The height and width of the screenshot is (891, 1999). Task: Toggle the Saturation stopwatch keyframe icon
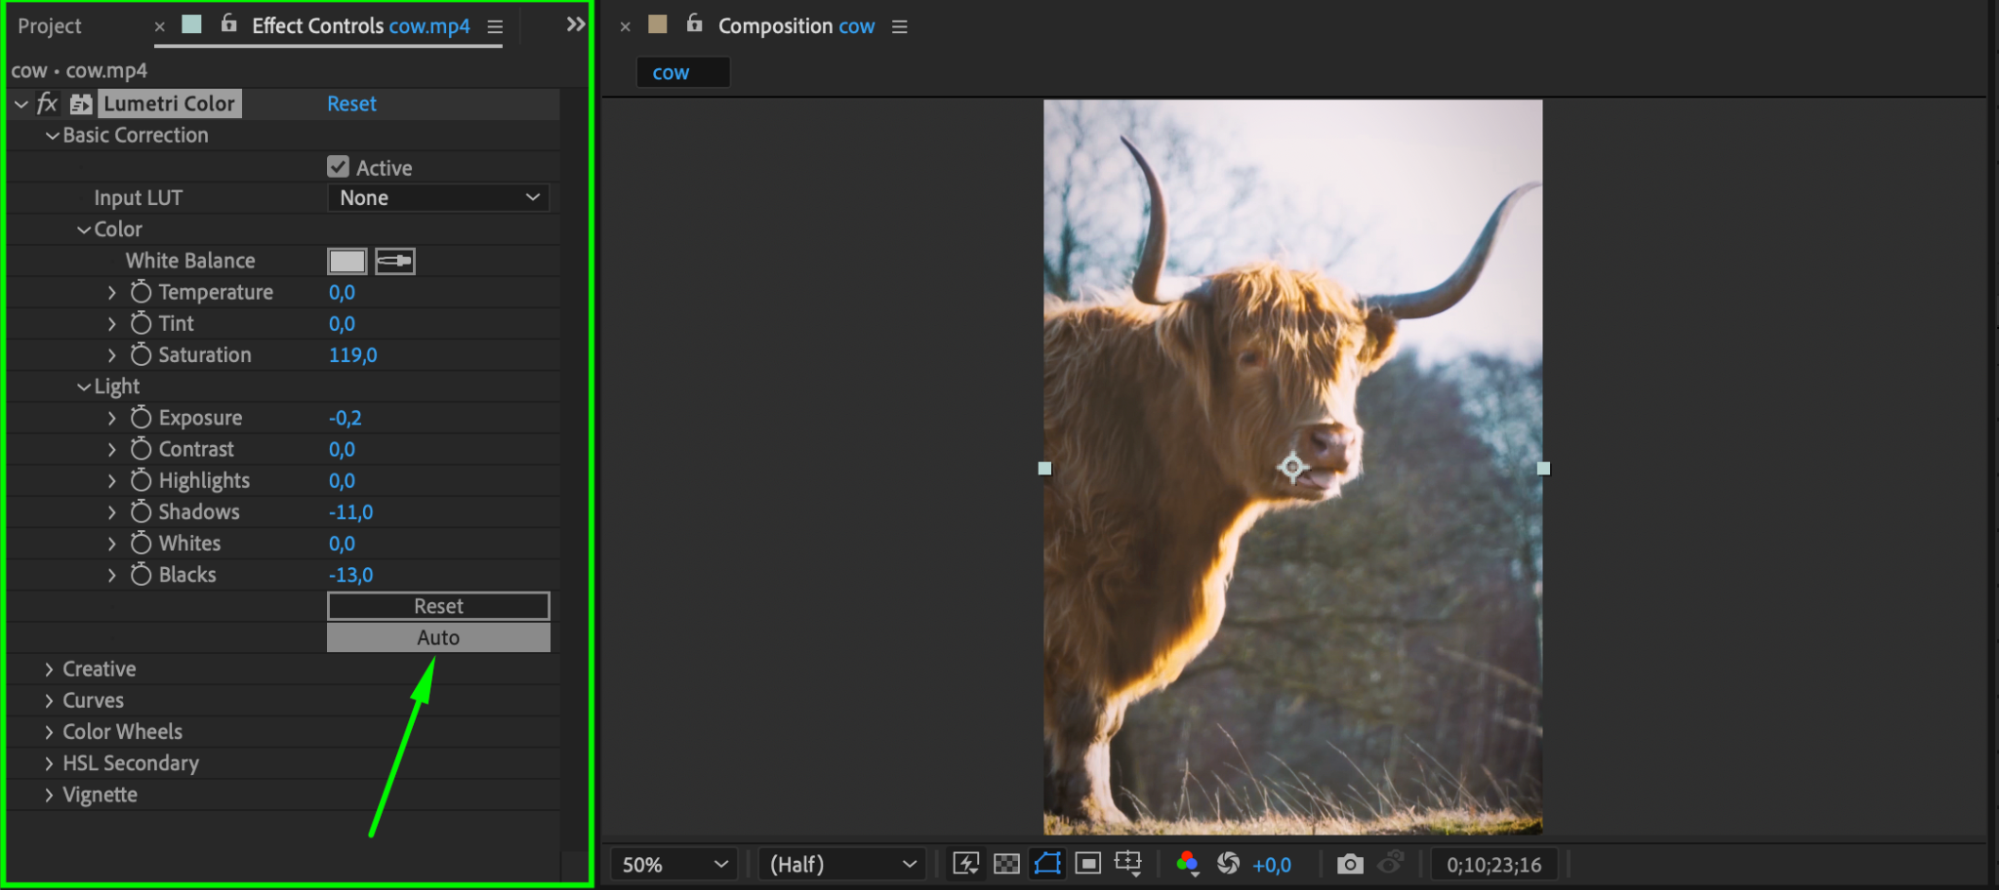(141, 354)
